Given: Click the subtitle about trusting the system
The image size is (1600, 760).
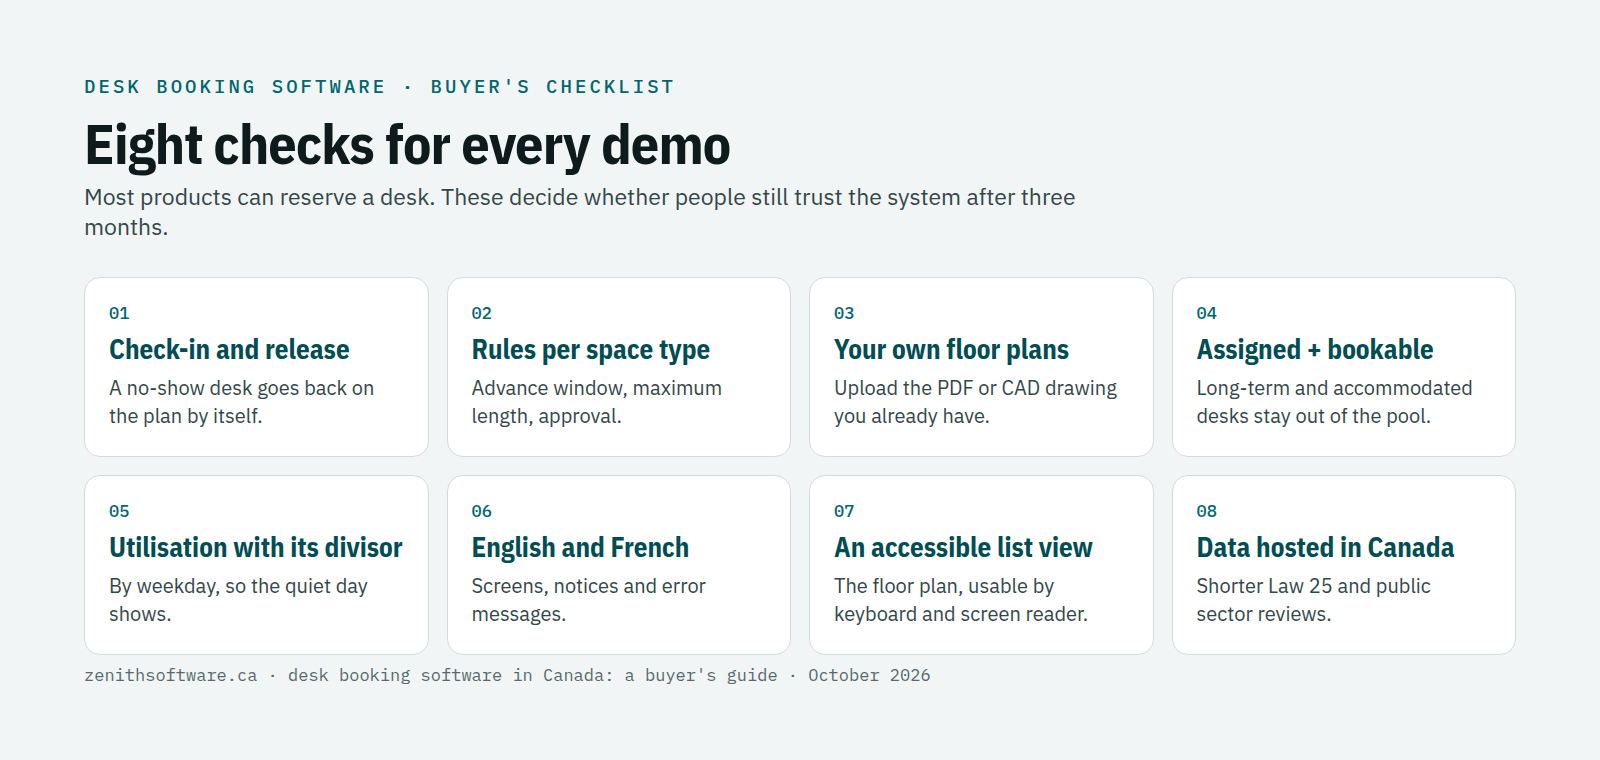Looking at the screenshot, I should (x=580, y=212).
